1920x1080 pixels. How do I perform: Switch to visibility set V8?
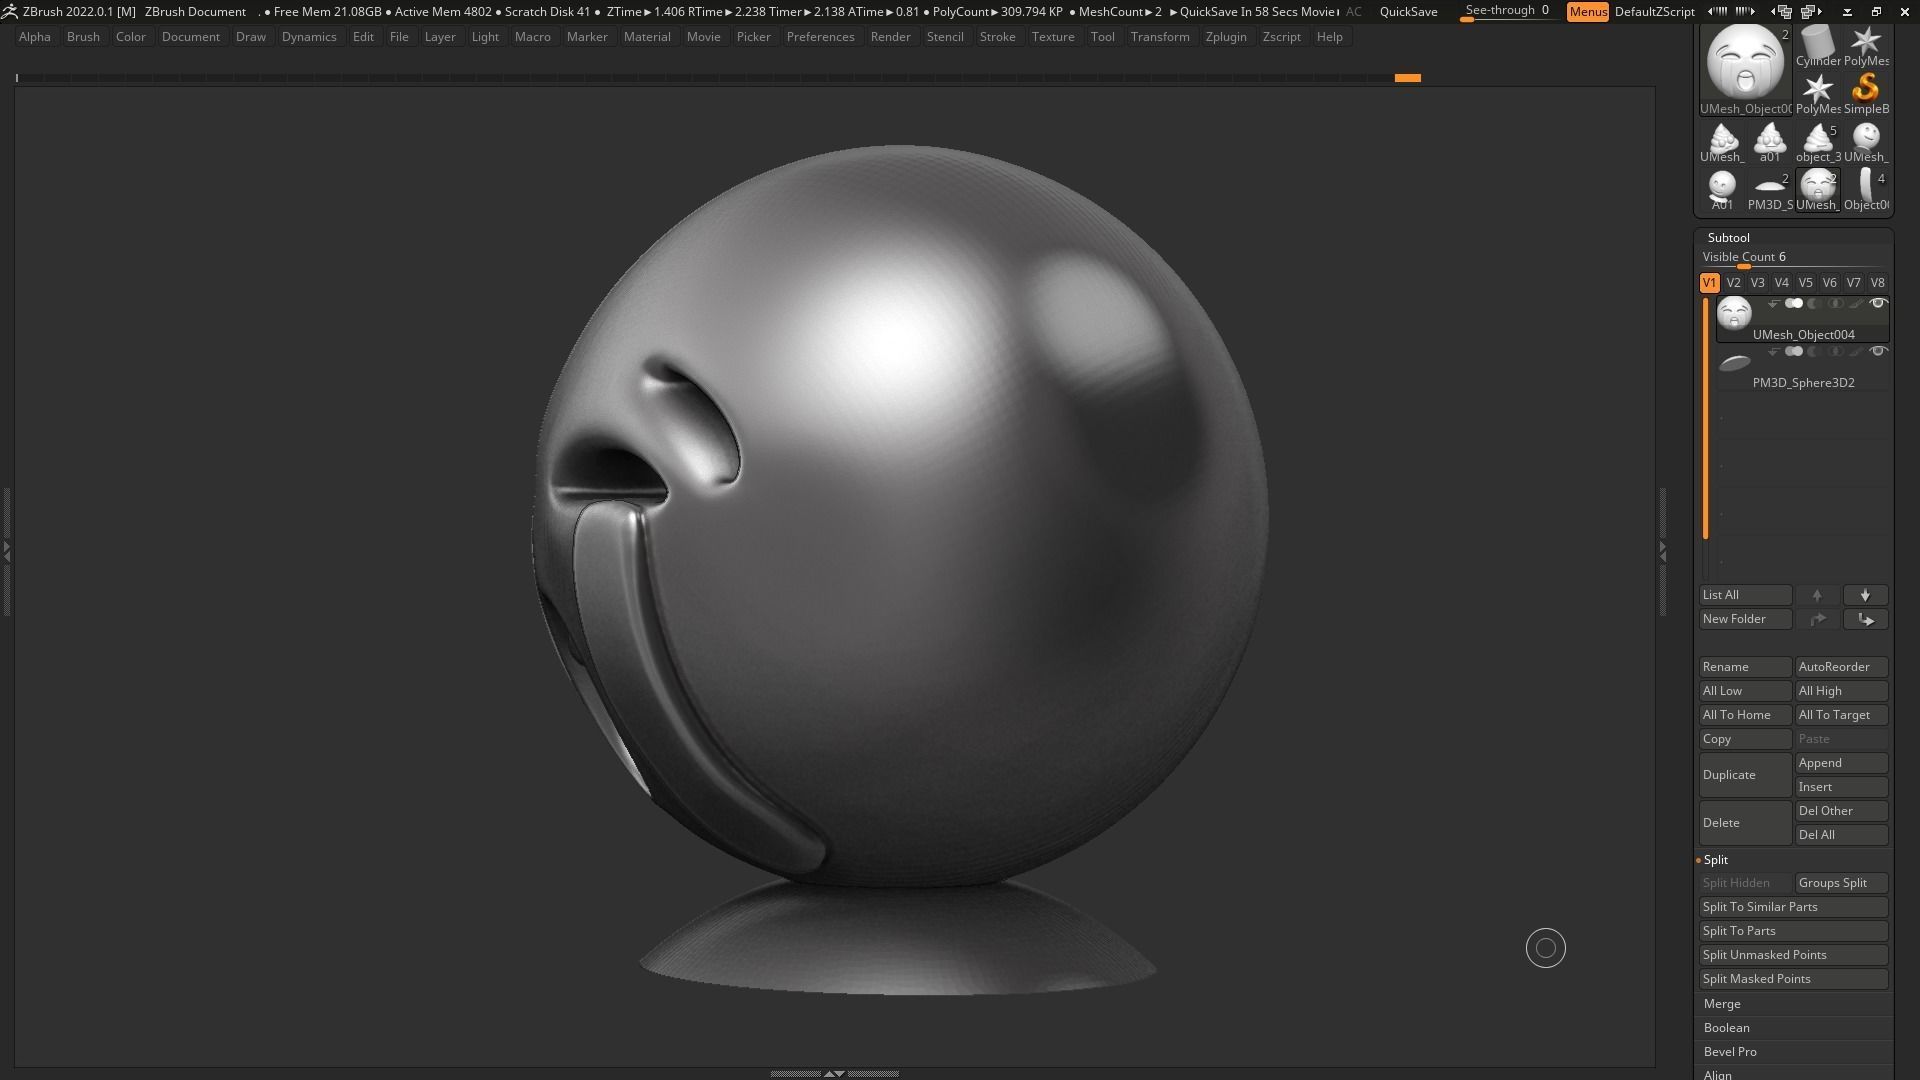click(x=1877, y=283)
